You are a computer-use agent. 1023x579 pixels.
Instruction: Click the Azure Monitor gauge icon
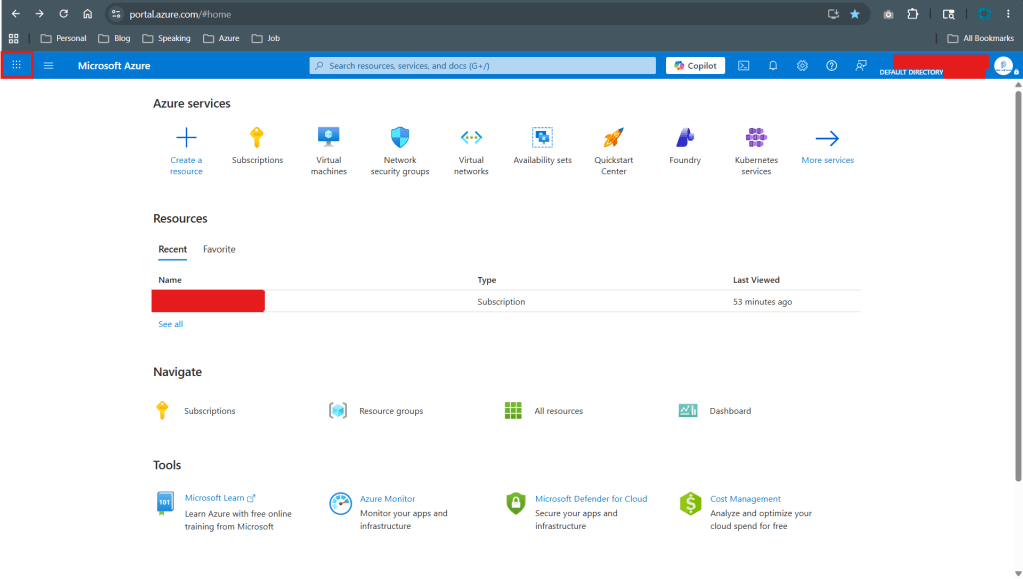[x=341, y=504]
